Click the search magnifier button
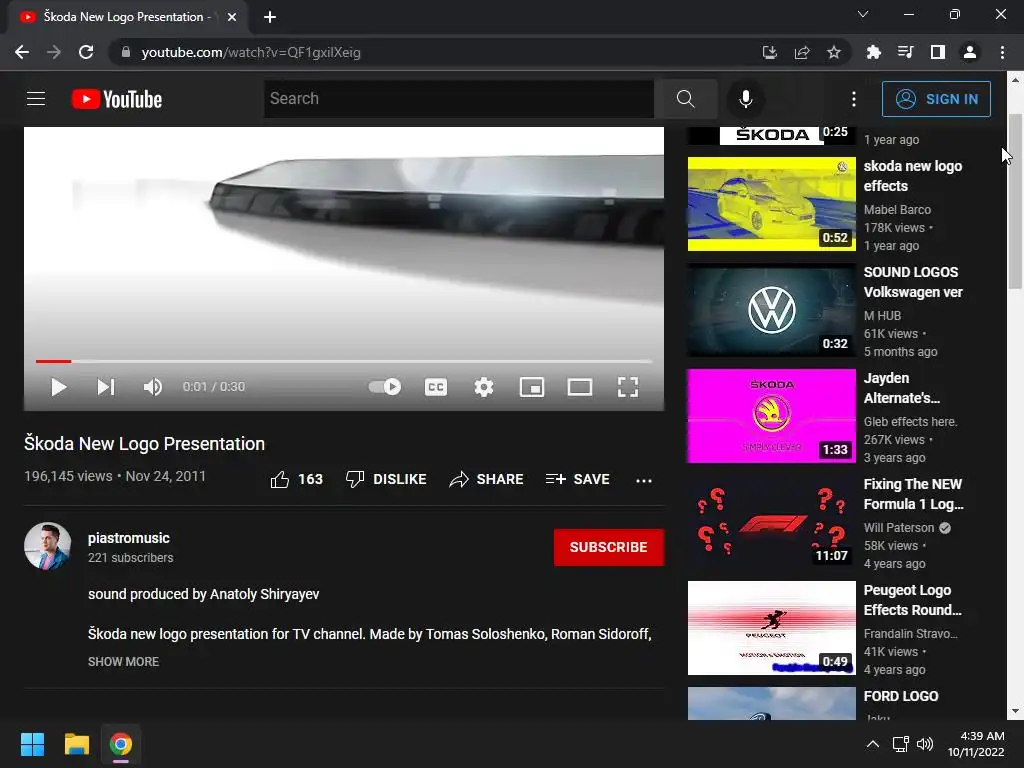This screenshot has width=1024, height=768. tap(686, 99)
